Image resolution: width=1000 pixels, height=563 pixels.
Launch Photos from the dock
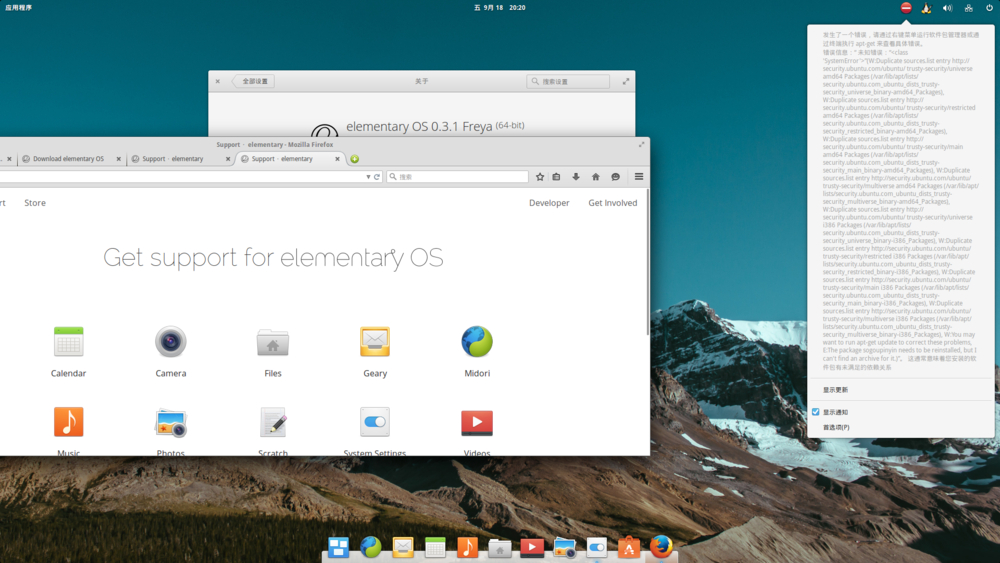tap(564, 547)
